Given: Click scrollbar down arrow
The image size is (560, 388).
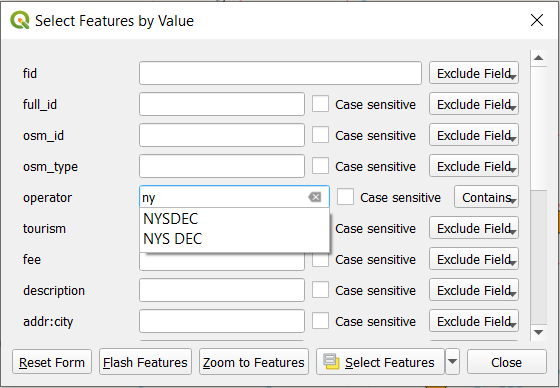Looking at the screenshot, I should 539,332.
